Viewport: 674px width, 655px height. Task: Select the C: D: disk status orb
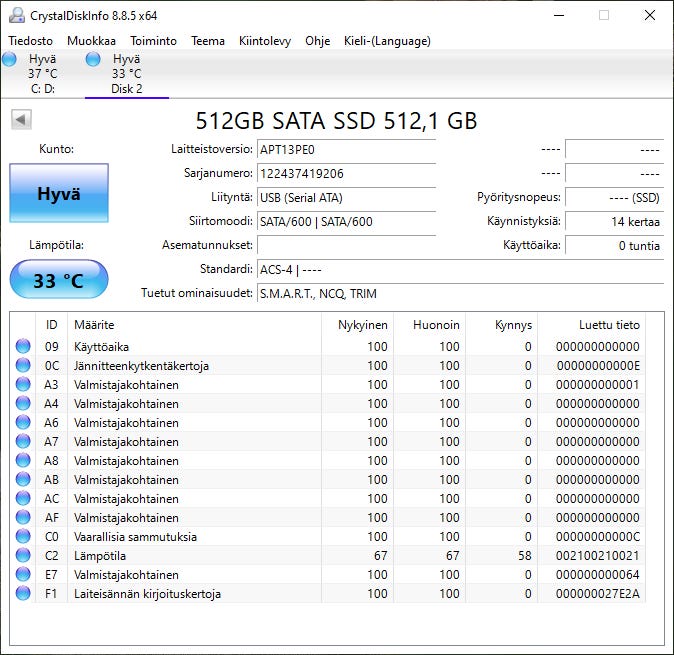[10, 60]
